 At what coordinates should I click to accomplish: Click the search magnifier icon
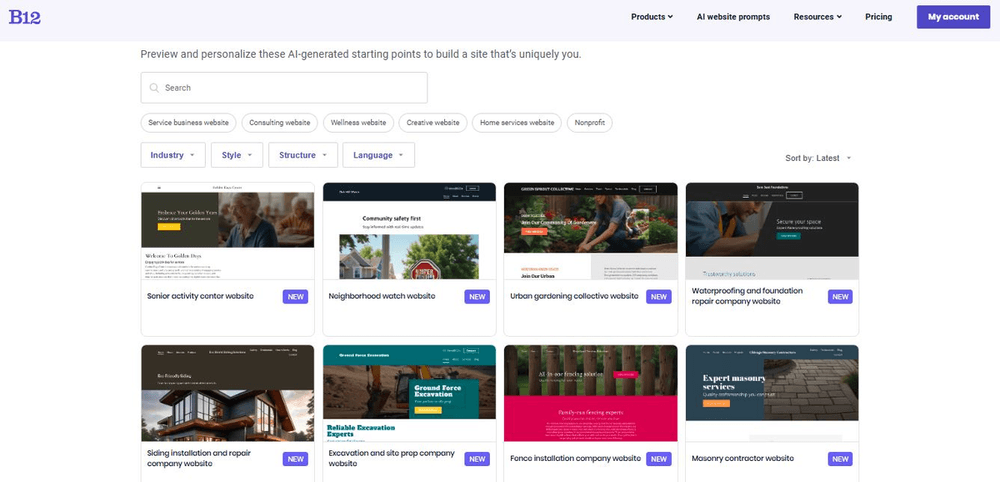154,88
